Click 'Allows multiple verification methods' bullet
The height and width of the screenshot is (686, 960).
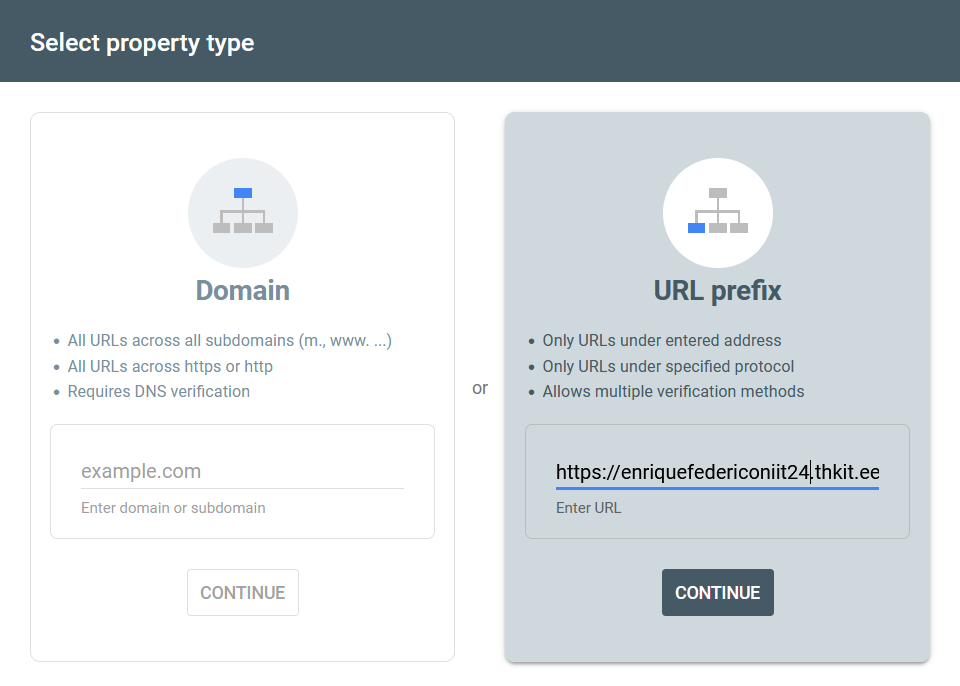point(673,391)
